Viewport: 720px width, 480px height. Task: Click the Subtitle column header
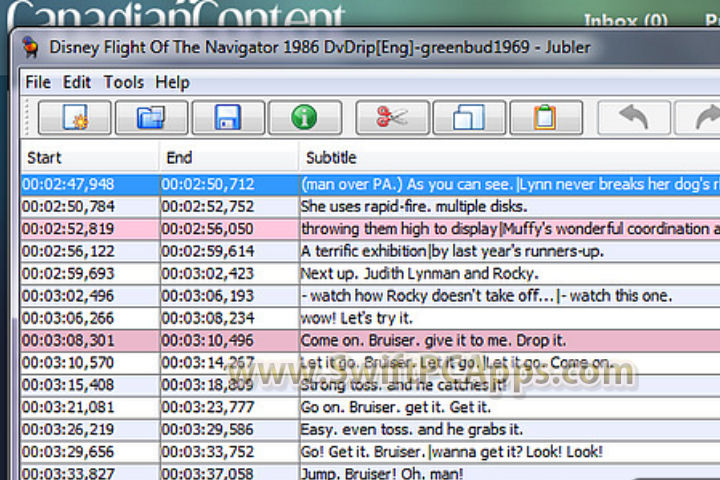pyautogui.click(x=510, y=158)
